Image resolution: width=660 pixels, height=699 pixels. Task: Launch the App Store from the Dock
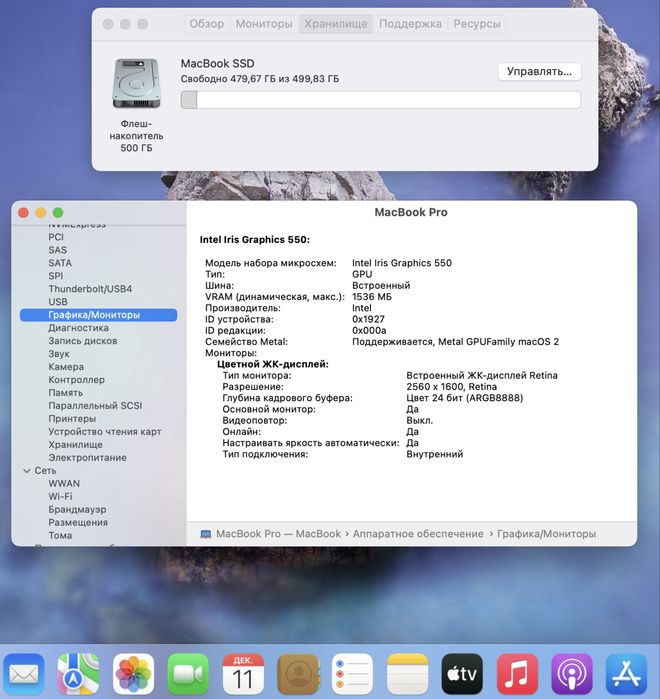[627, 674]
